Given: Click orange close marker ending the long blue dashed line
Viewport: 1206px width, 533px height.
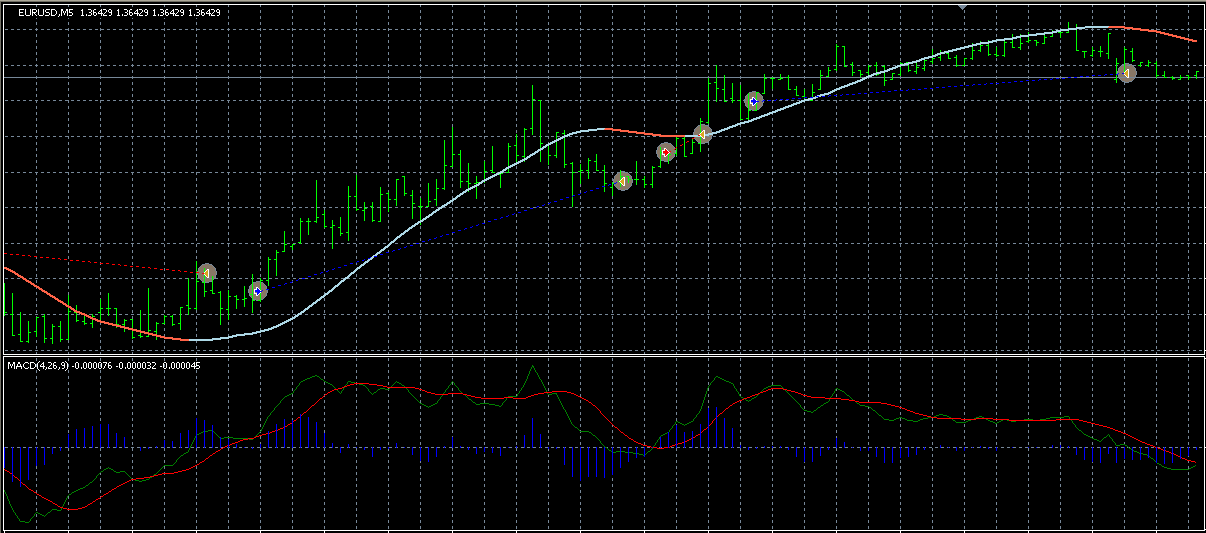Looking at the screenshot, I should [x=623, y=181].
